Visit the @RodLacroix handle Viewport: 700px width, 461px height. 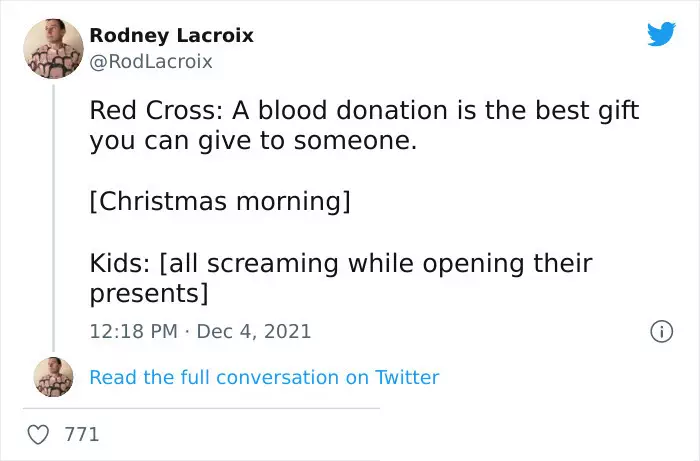(151, 62)
